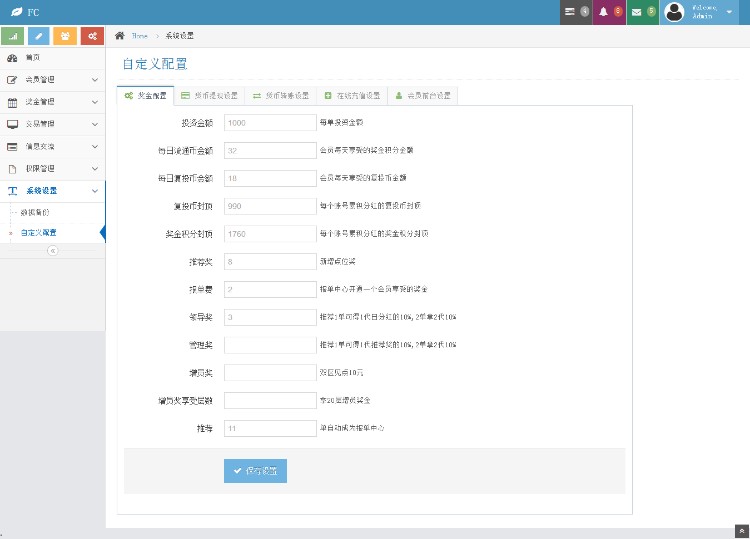This screenshot has width=750, height=539.
Task: Click the blue pencil shortcut button
Action: 39,36
